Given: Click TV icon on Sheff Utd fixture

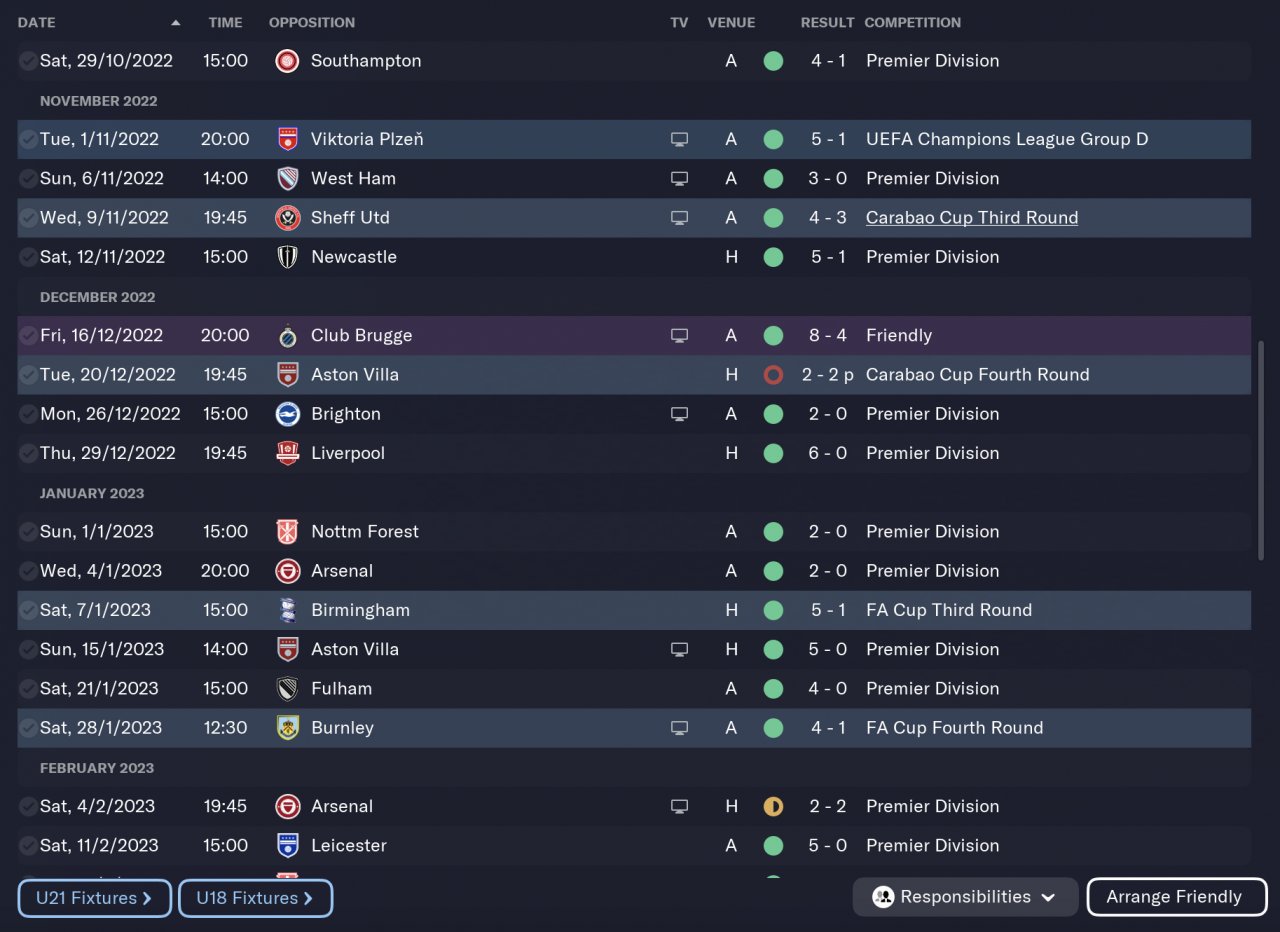Looking at the screenshot, I should point(679,218).
